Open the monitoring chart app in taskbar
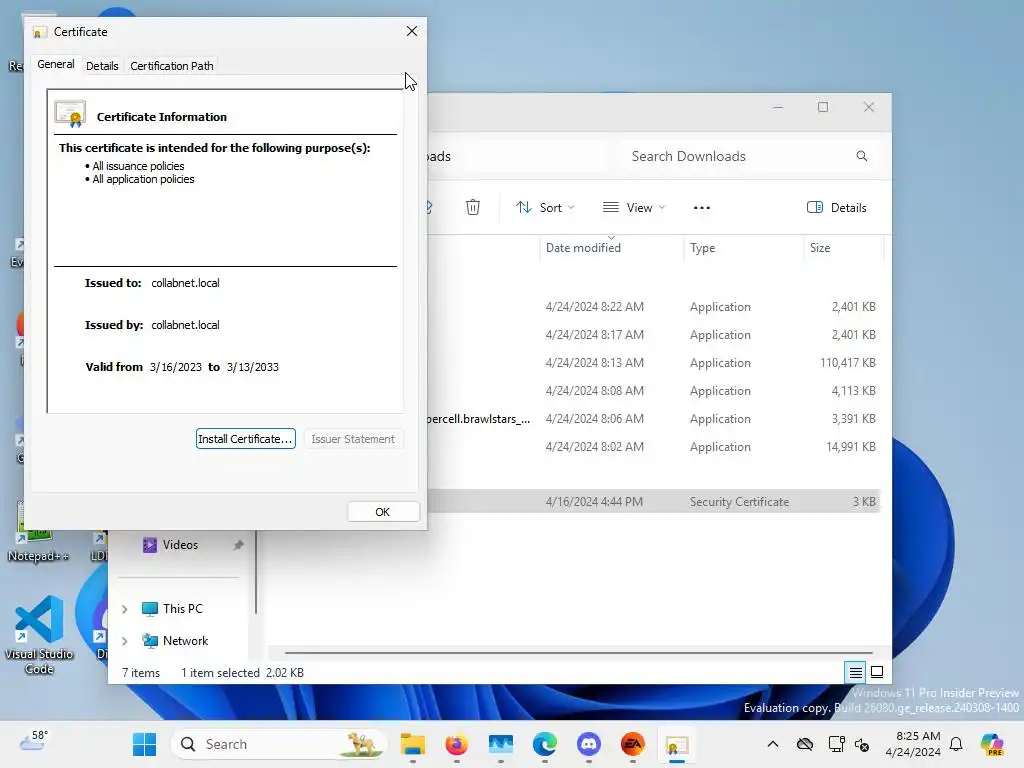 coord(501,744)
